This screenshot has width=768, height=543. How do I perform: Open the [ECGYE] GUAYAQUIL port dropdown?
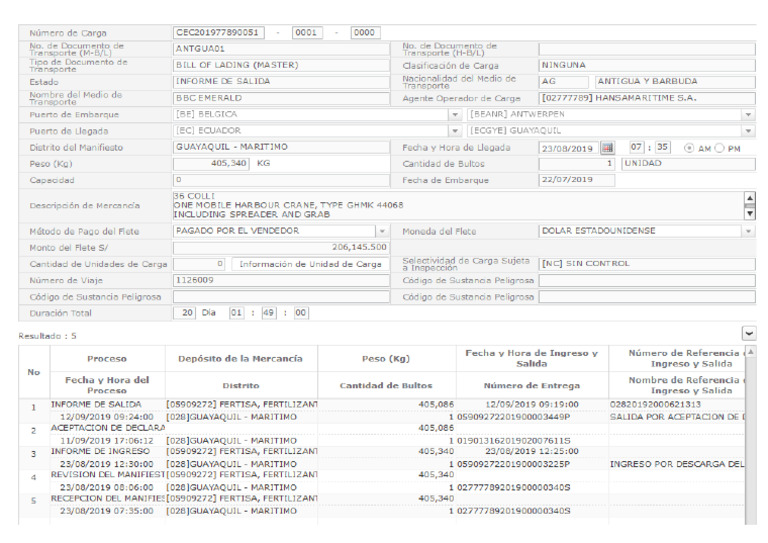748,131
